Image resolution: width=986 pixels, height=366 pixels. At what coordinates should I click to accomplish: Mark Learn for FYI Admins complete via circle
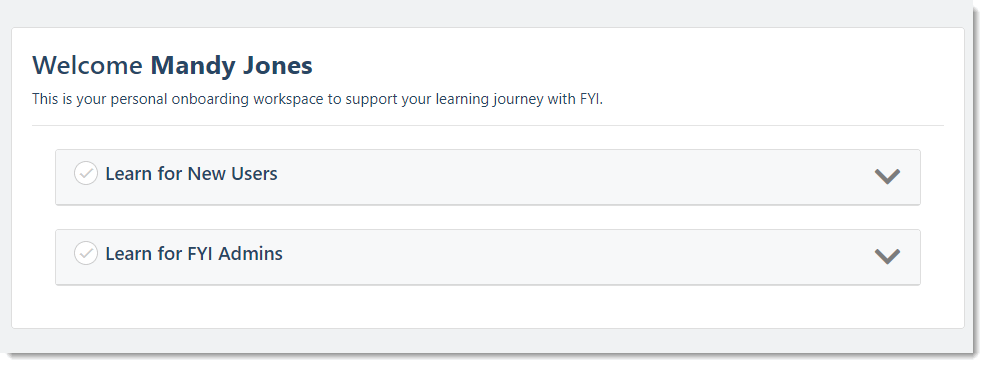(86, 253)
